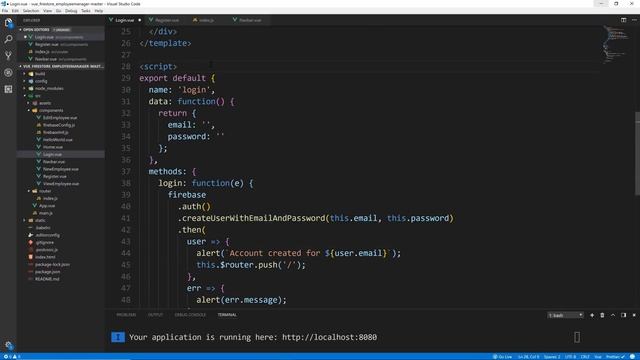Open the View menu
Screen dimensions: 640x360
point(48,11)
